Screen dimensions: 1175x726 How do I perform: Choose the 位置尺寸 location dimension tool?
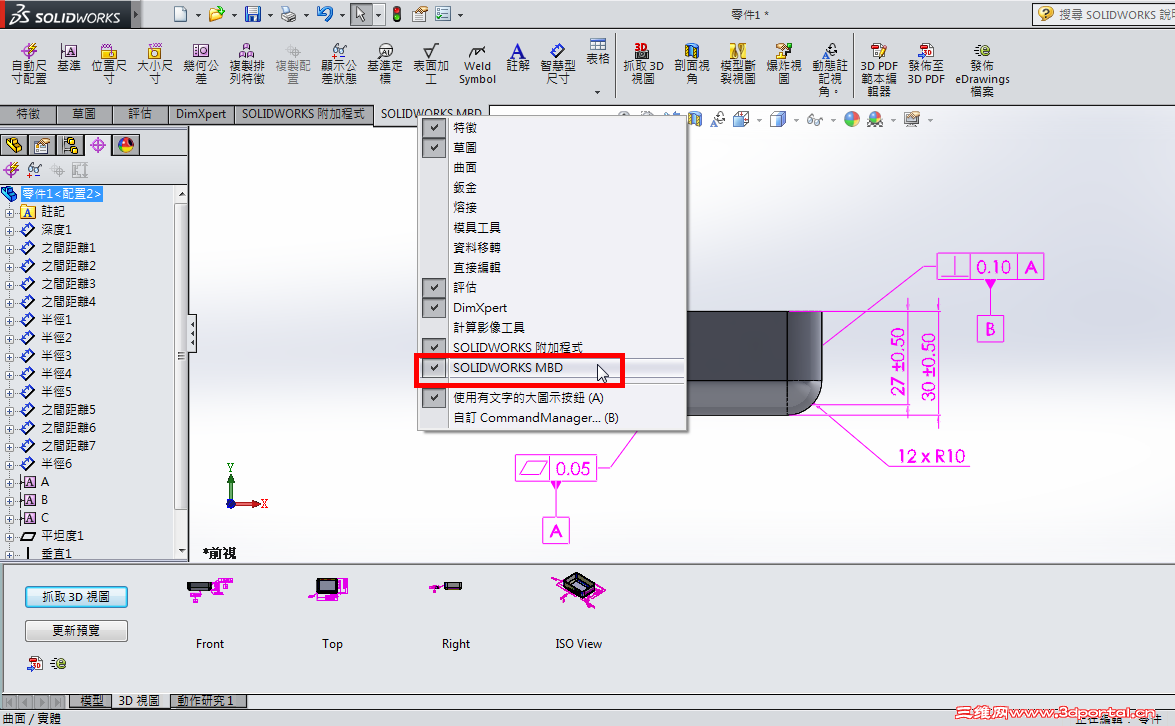109,64
